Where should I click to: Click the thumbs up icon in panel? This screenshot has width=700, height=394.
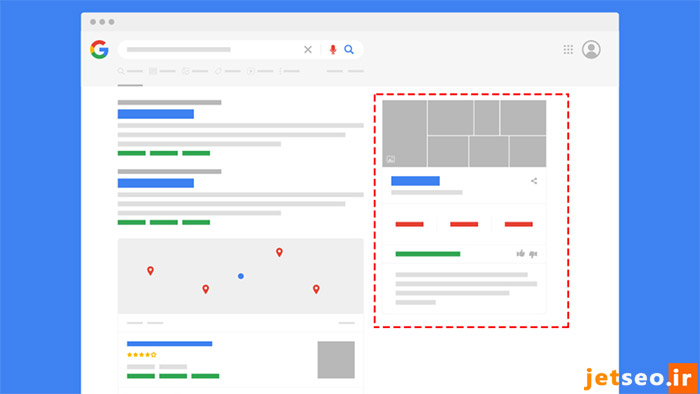[x=521, y=253]
